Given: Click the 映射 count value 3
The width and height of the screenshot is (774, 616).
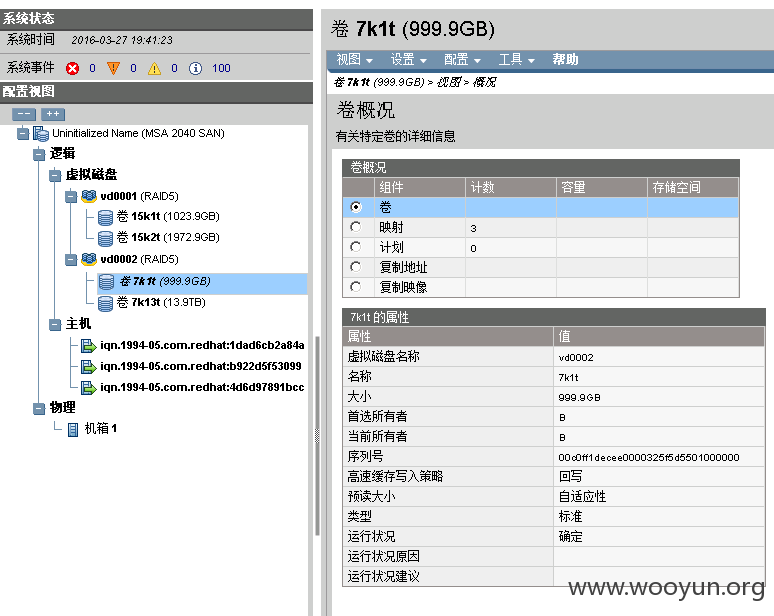Looking at the screenshot, I should pyautogui.click(x=473, y=229).
